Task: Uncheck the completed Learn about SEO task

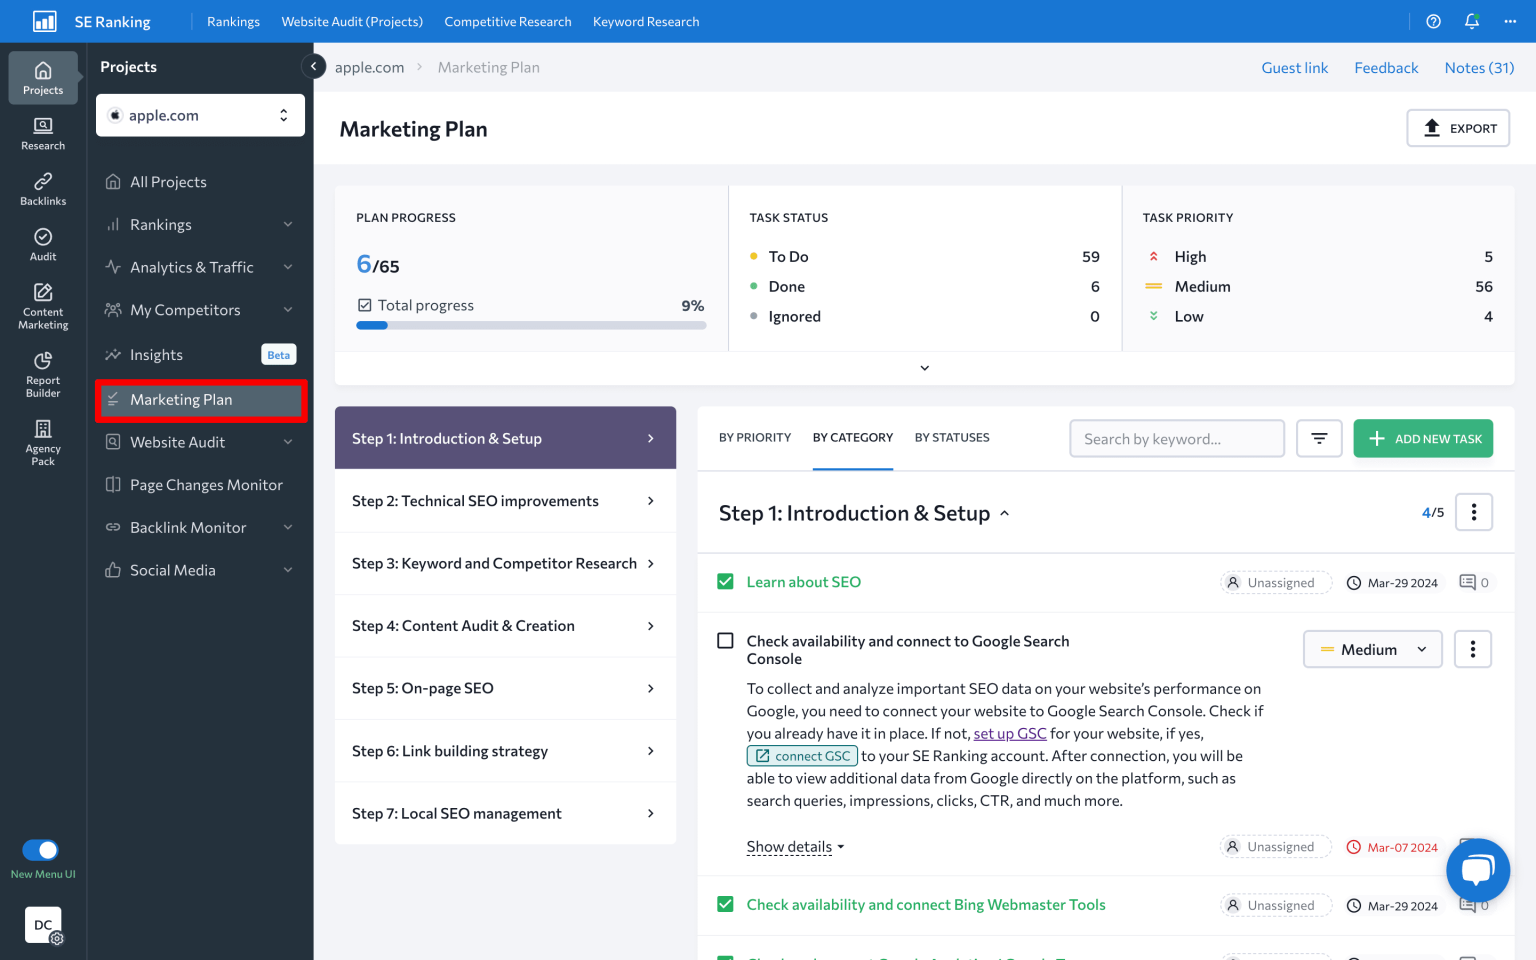Action: [x=725, y=581]
